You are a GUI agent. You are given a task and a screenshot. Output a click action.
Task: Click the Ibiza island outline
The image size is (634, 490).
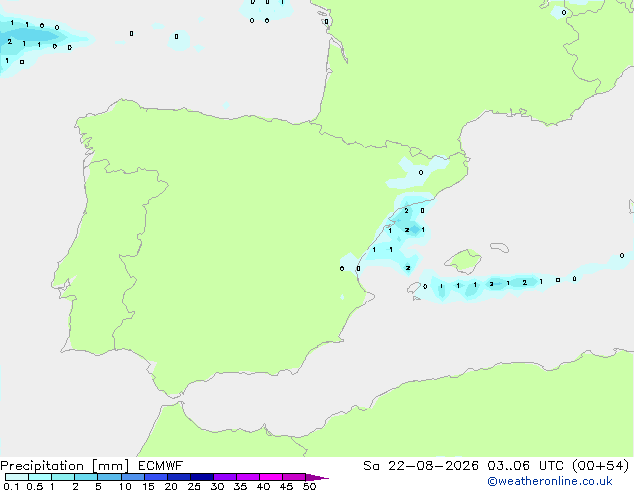[414, 288]
